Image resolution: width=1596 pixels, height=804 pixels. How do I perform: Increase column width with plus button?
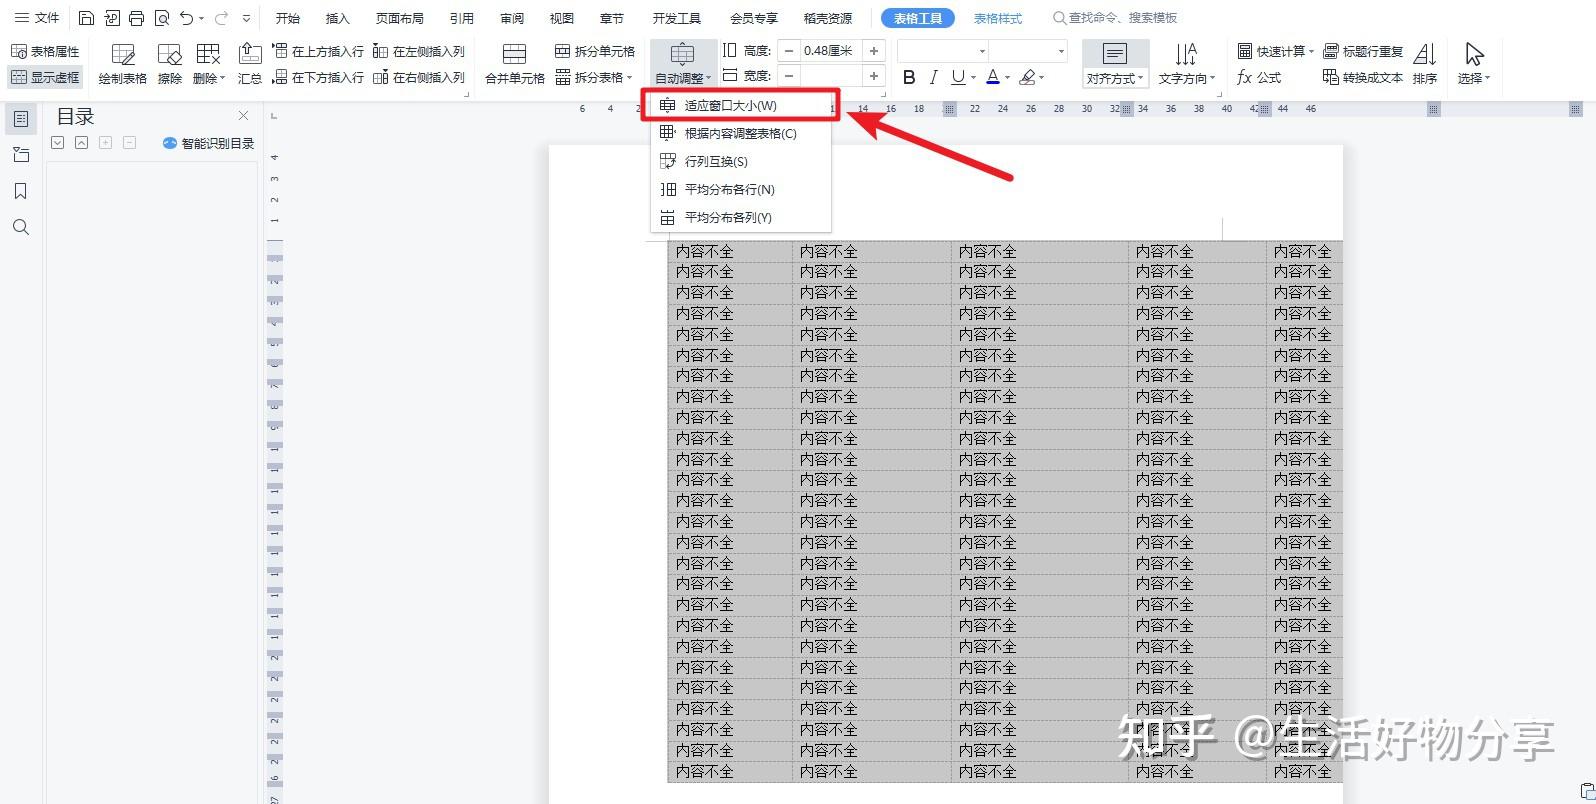coord(874,75)
